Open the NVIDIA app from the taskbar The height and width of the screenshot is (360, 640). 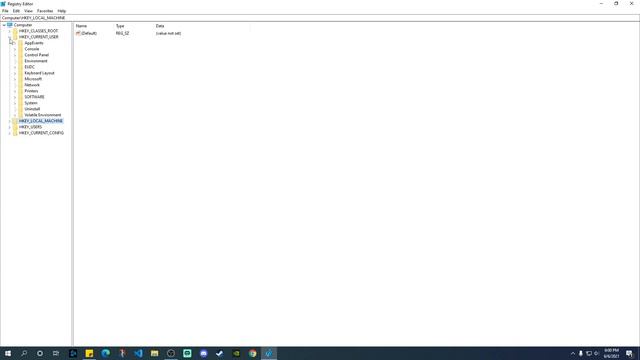236,353
